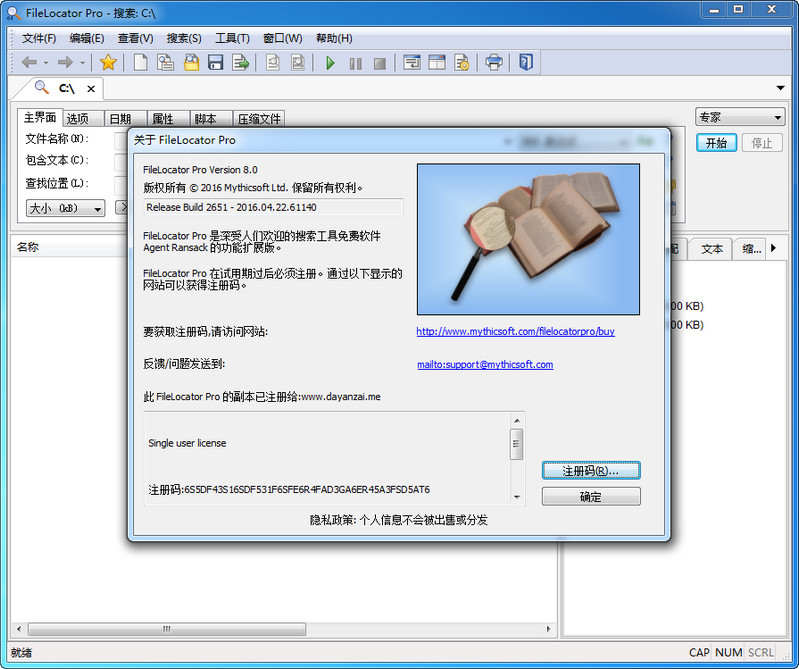Open the mythicsoft.com filelocatorpro buy link
The image size is (799, 669).
[x=515, y=331]
